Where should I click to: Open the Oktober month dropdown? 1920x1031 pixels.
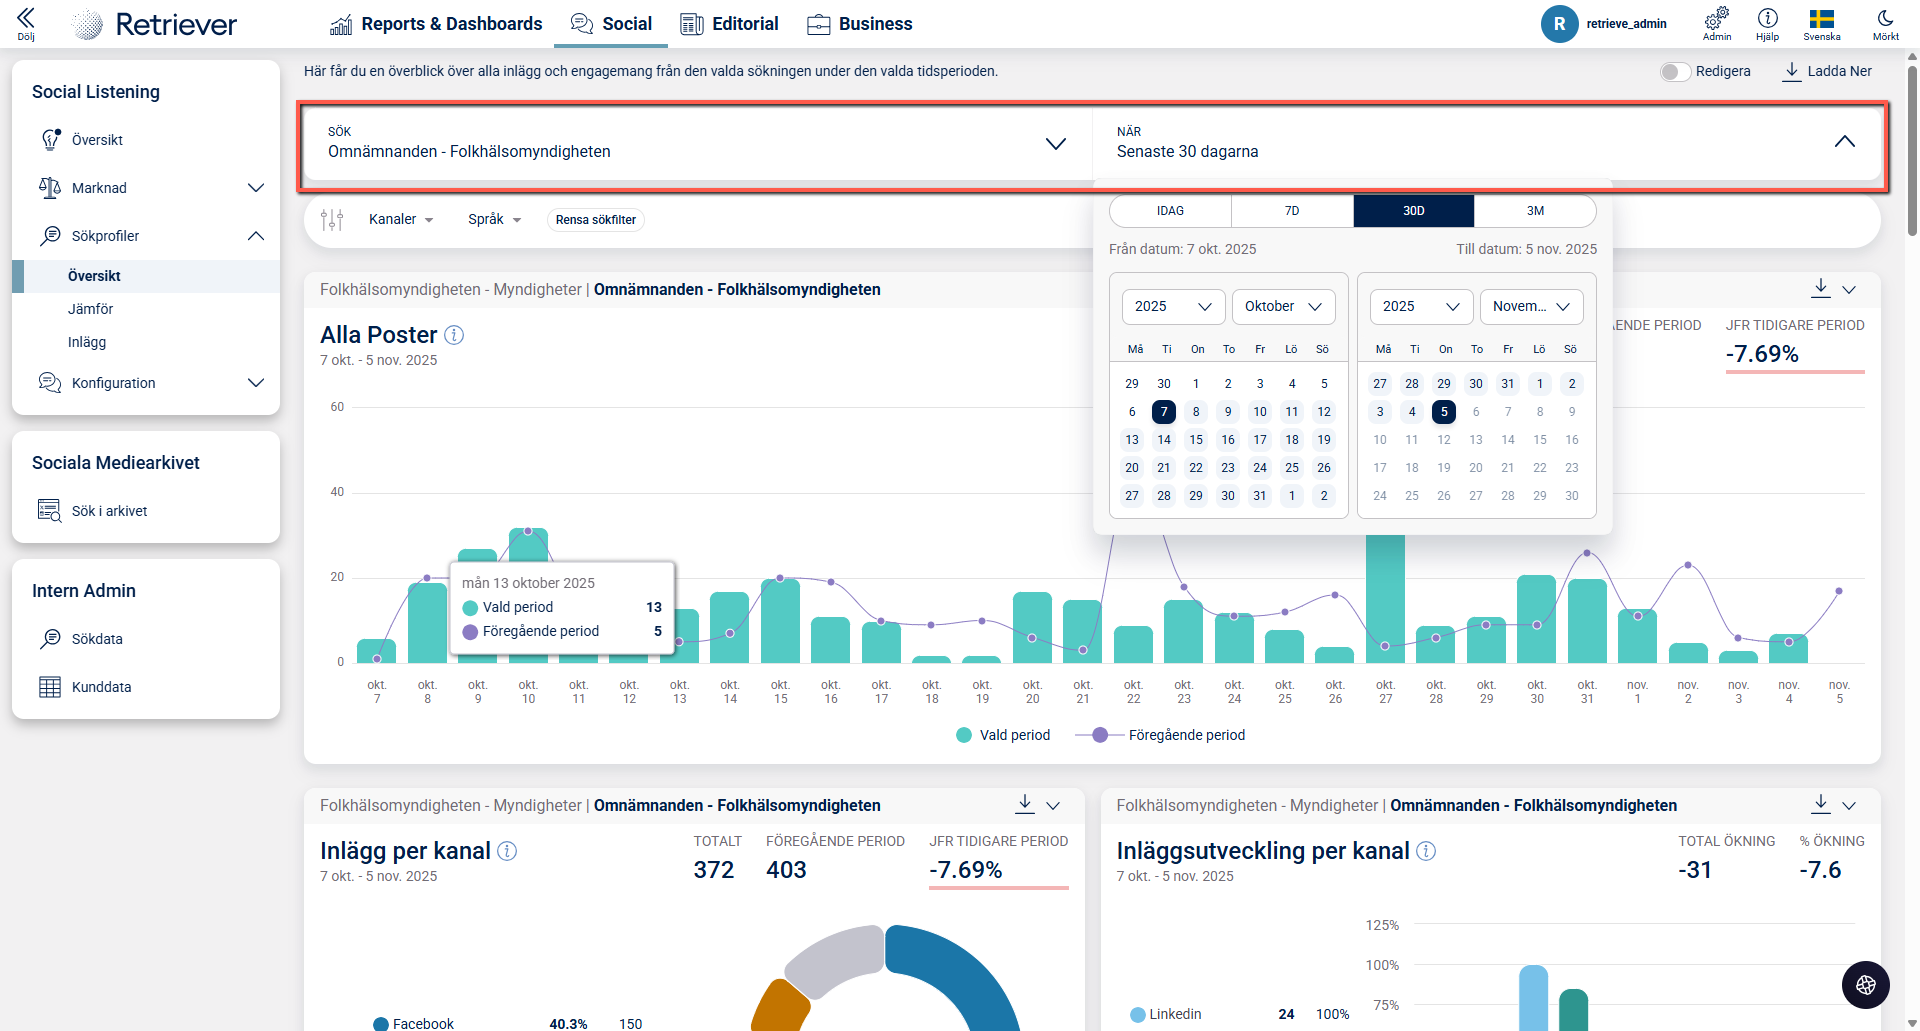[x=1283, y=307]
